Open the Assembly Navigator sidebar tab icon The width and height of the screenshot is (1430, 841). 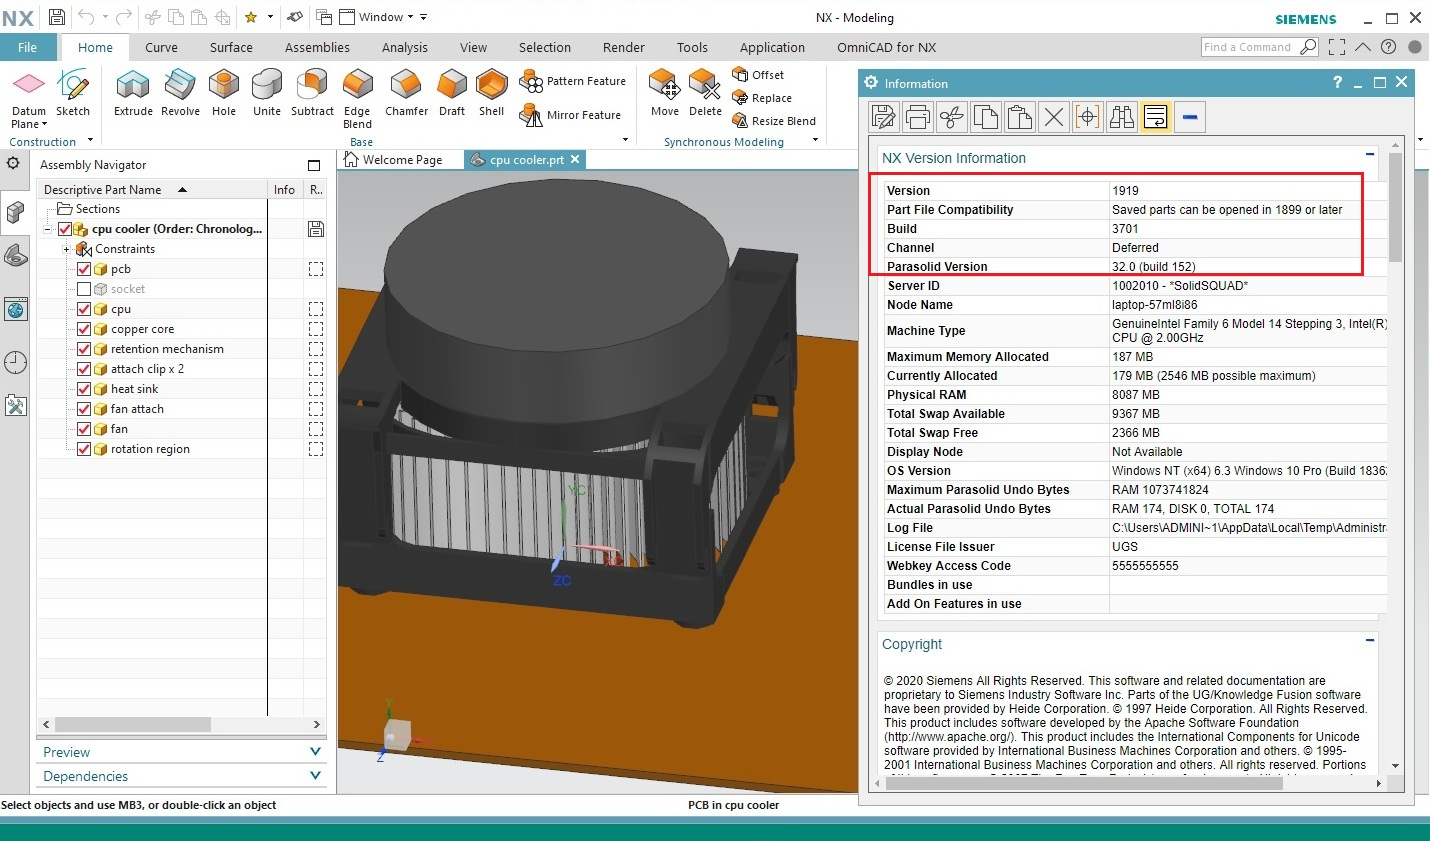point(15,212)
